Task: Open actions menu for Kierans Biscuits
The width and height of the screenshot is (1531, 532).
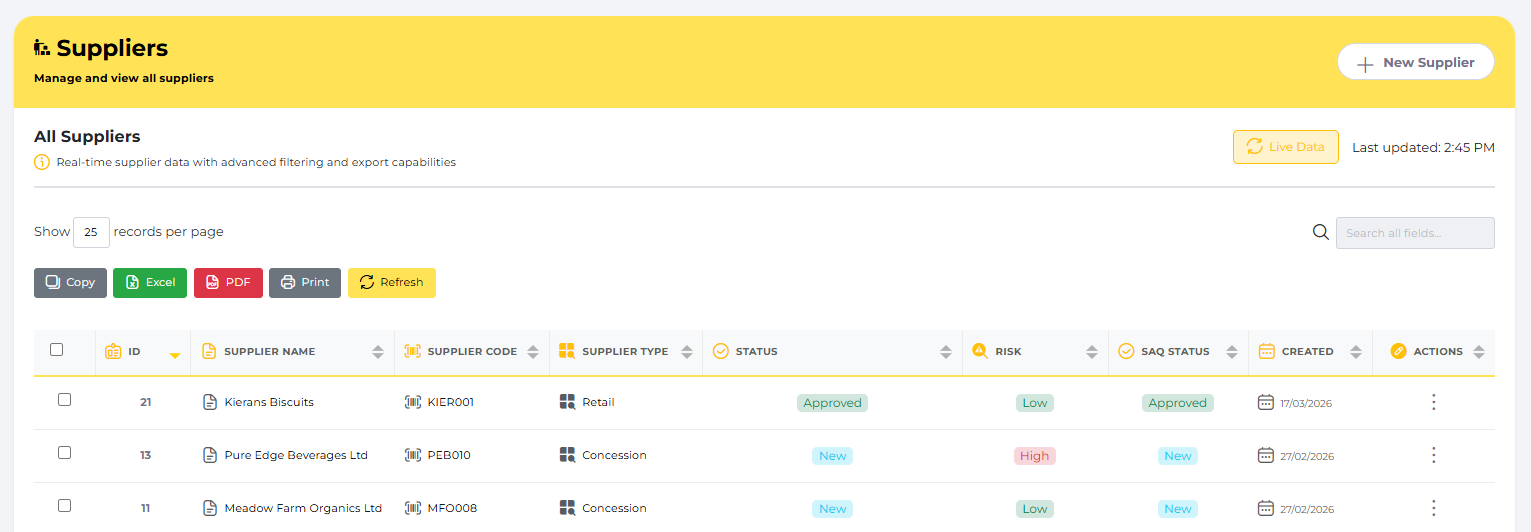Action: click(1433, 402)
